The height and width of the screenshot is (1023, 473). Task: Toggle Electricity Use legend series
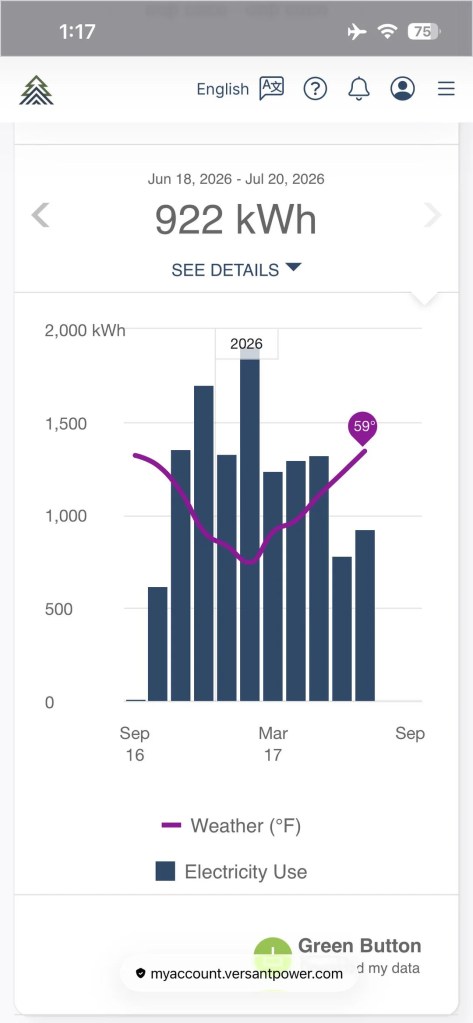(x=231, y=872)
